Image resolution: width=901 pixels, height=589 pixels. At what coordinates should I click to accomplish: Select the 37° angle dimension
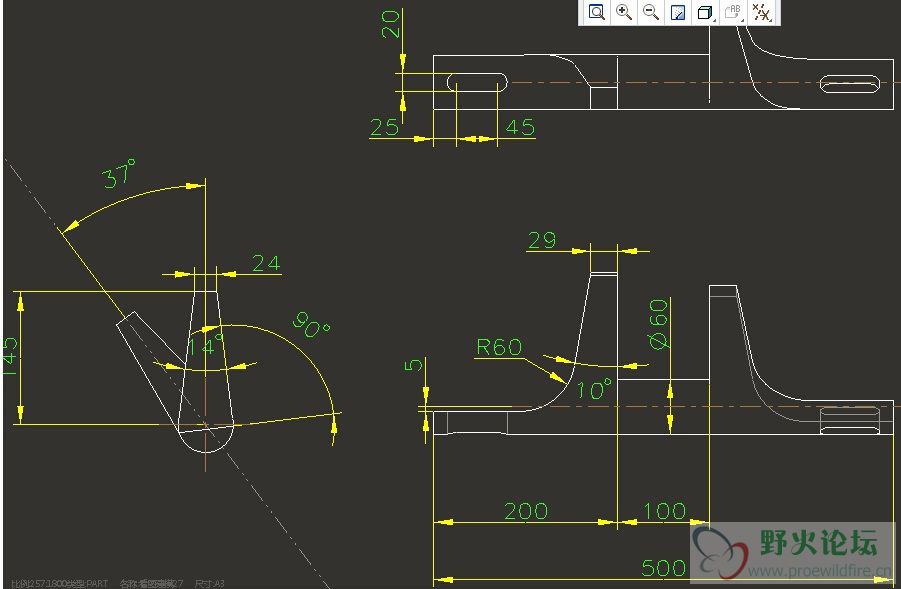coord(119,174)
